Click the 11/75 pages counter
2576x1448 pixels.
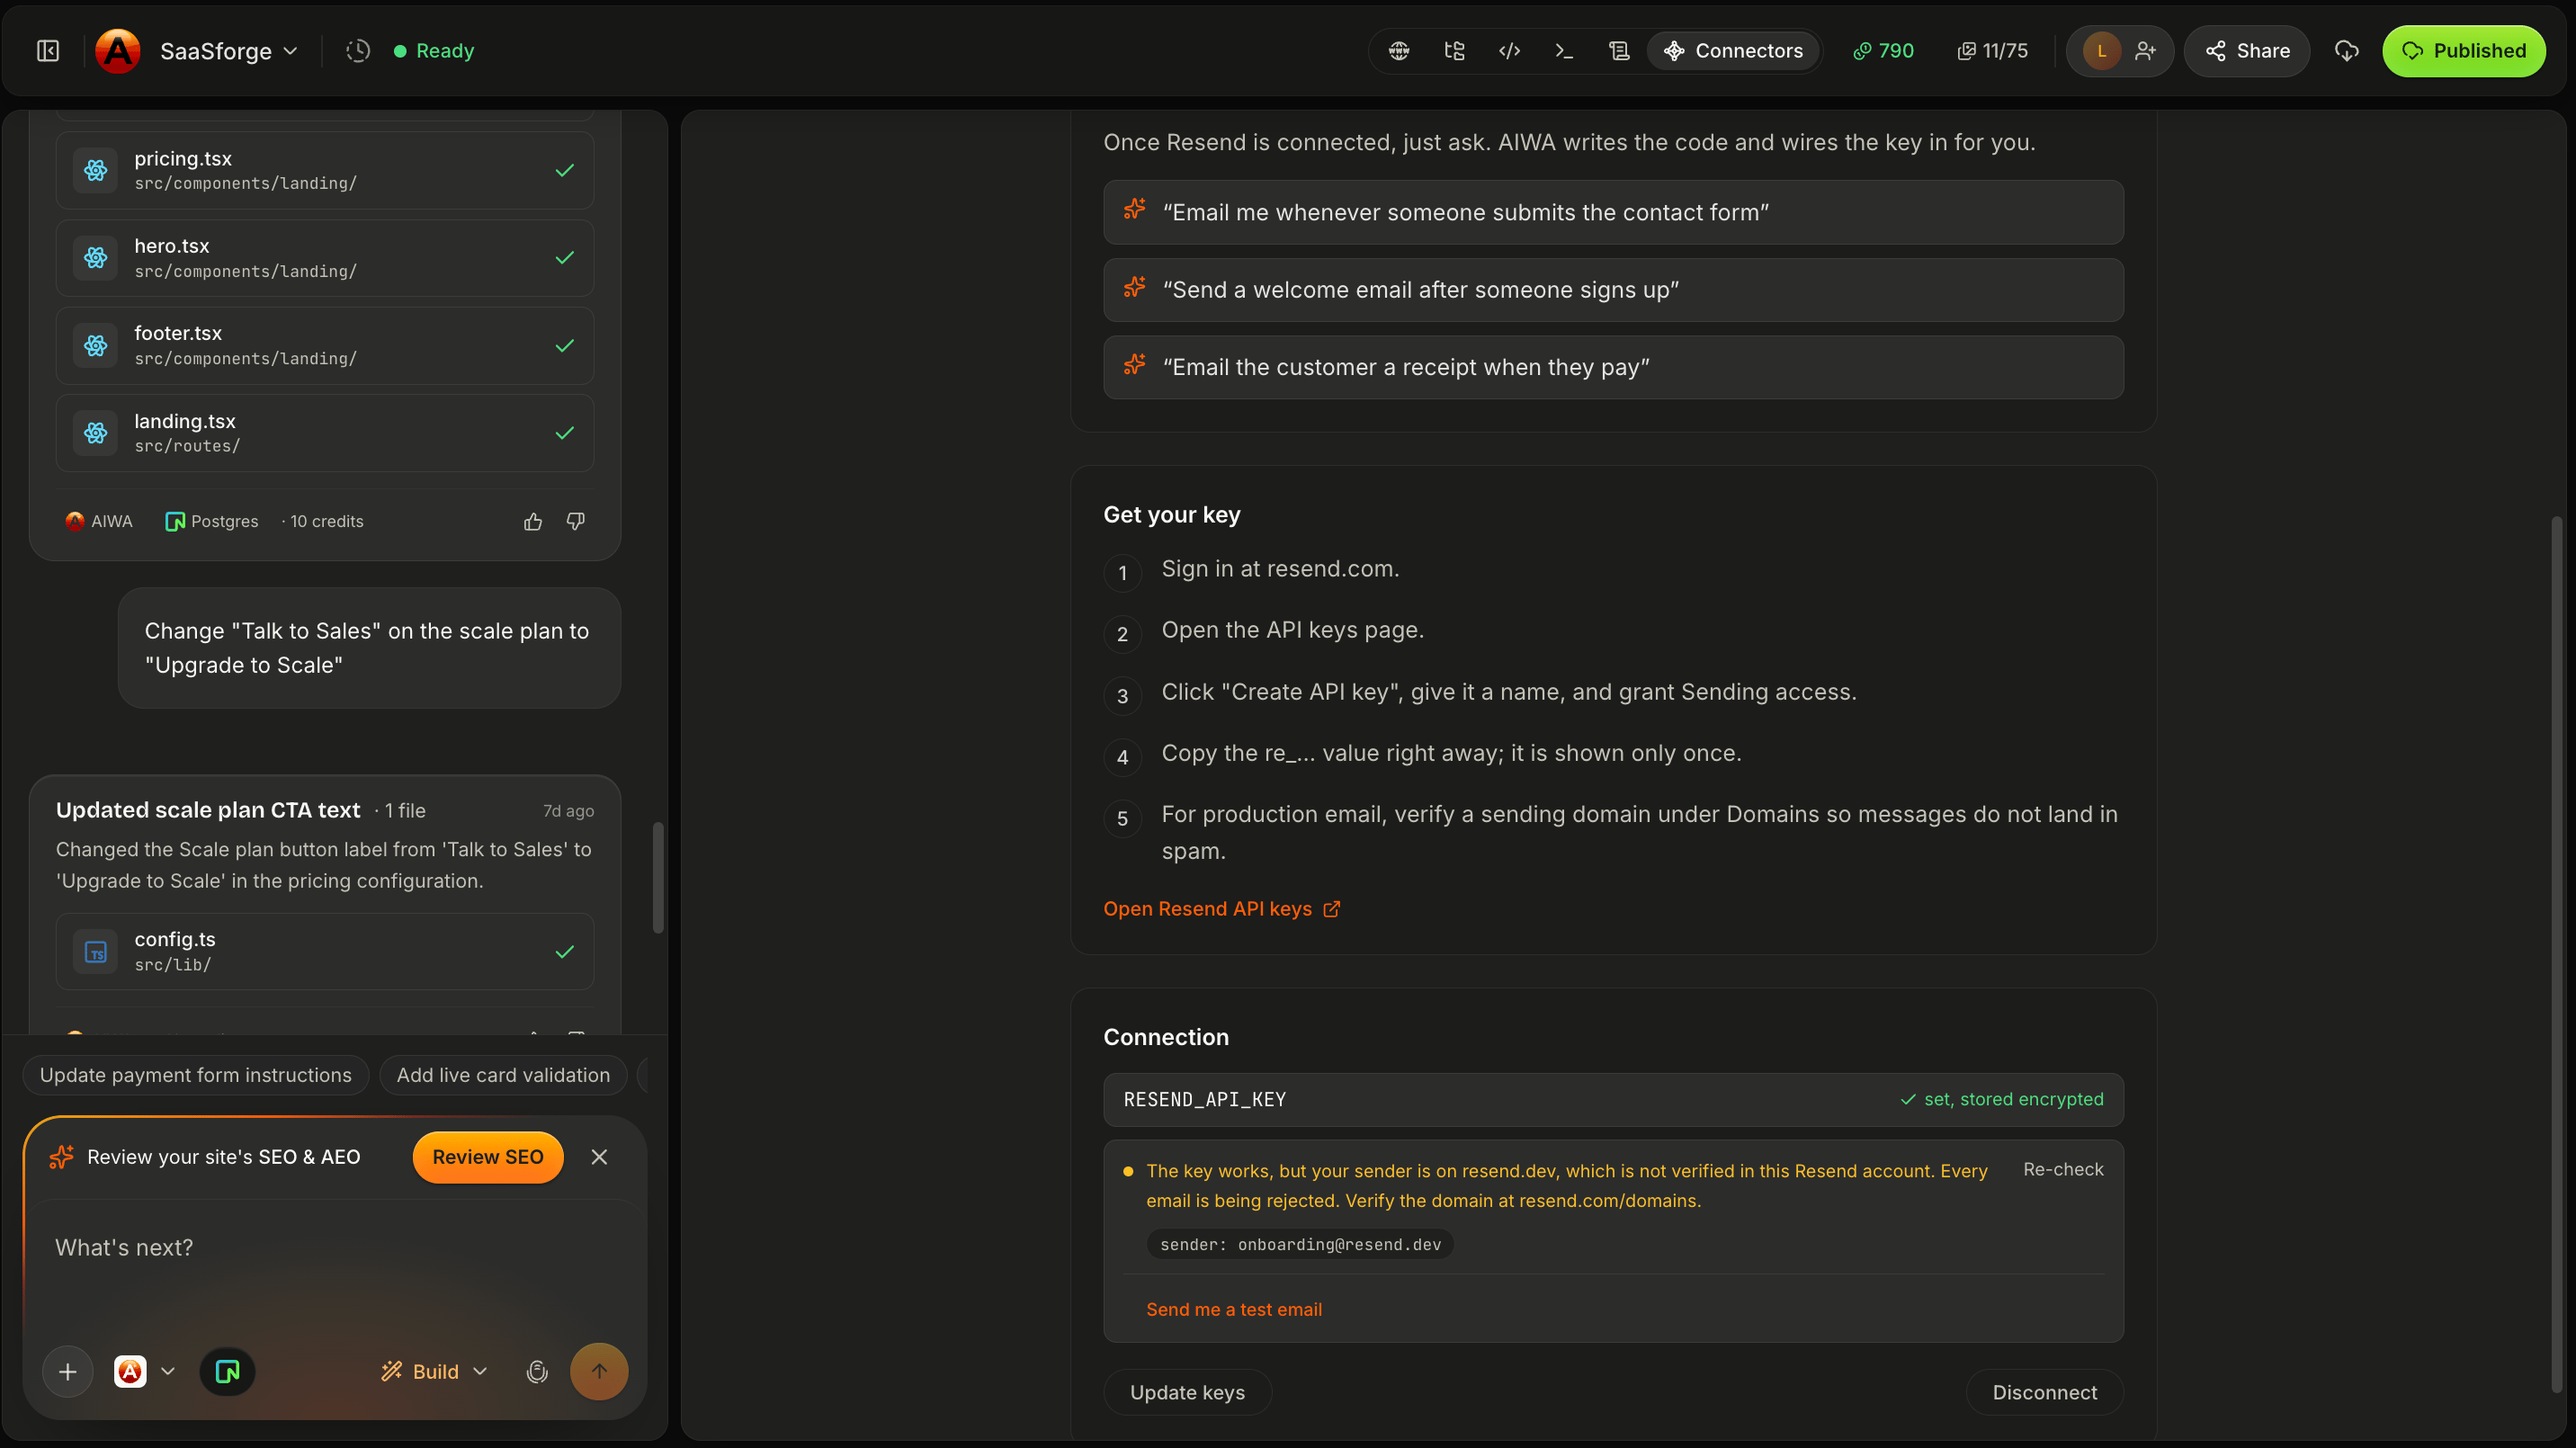(x=1993, y=51)
